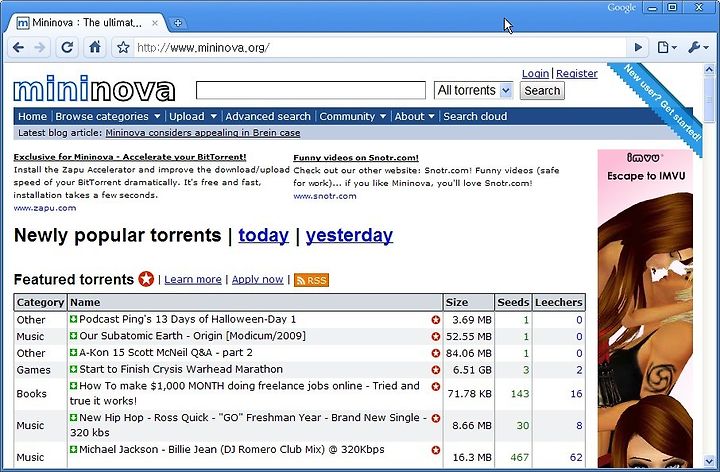Click the Login link
The height and width of the screenshot is (472, 720).
tap(535, 73)
